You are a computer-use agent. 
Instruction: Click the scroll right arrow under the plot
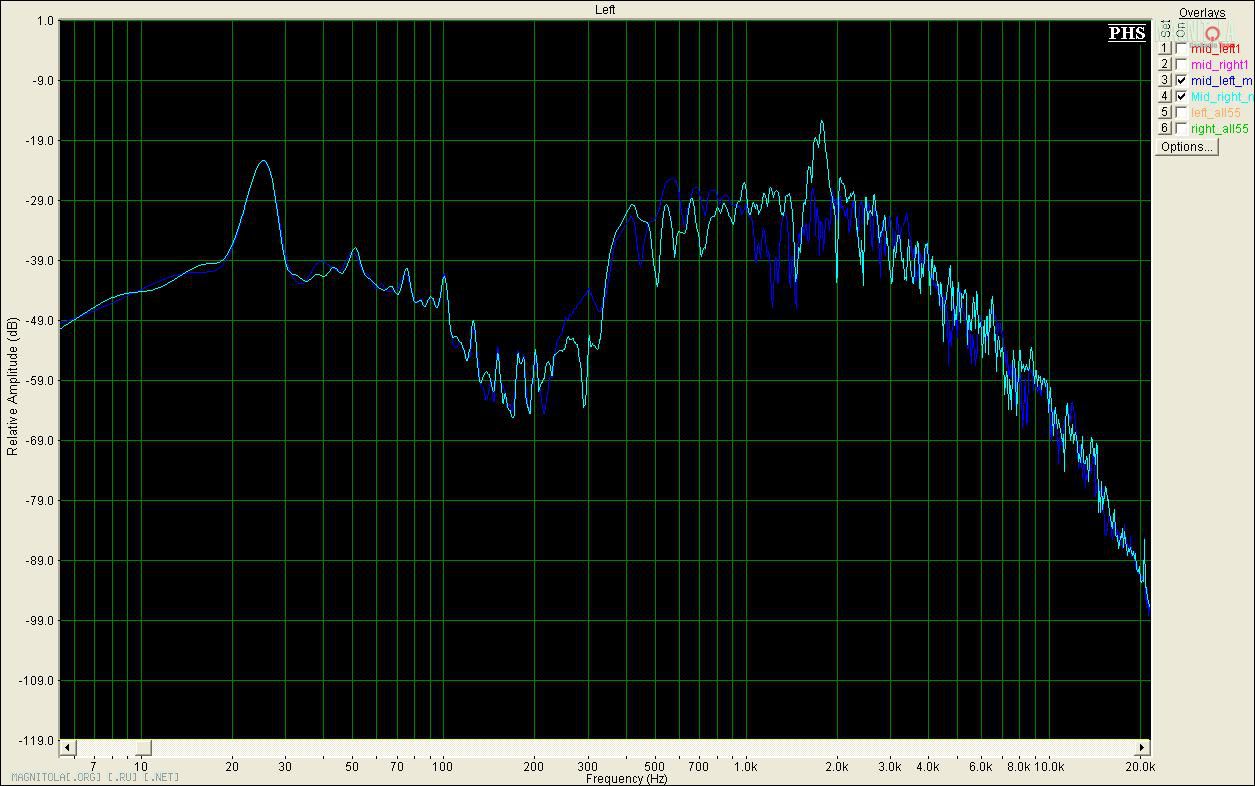coord(1142,748)
